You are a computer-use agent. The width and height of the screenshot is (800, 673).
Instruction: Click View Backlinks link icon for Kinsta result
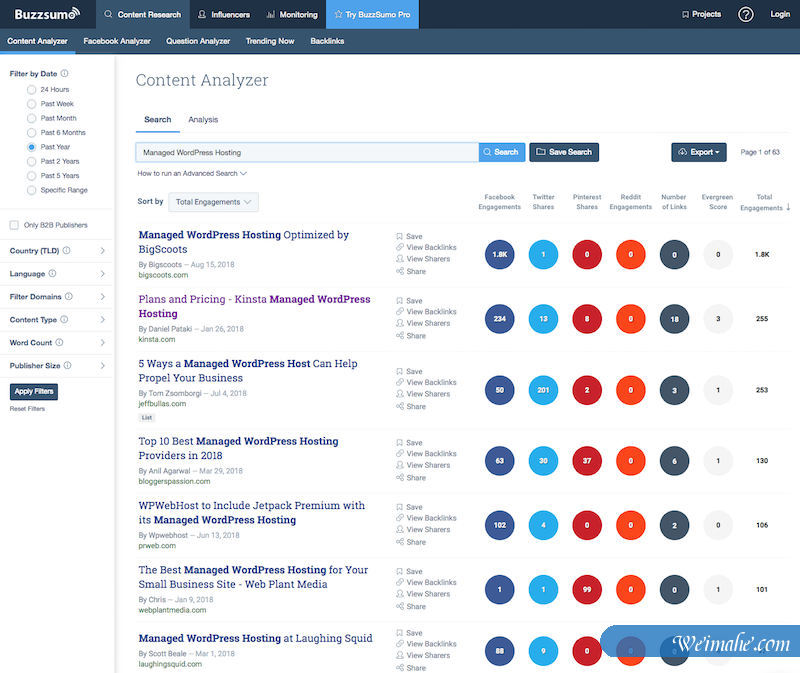point(400,312)
